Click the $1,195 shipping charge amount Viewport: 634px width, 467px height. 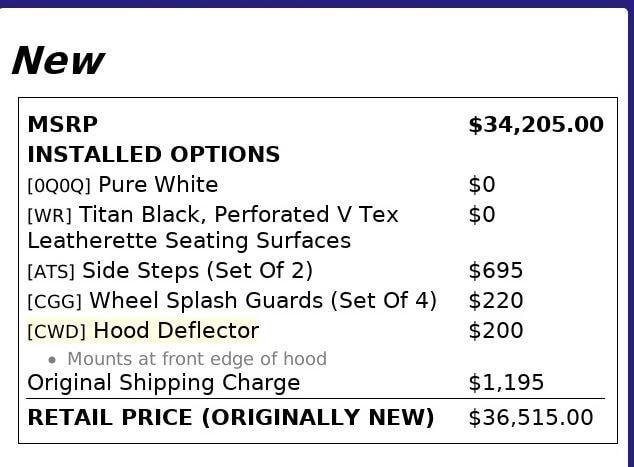tap(506, 383)
